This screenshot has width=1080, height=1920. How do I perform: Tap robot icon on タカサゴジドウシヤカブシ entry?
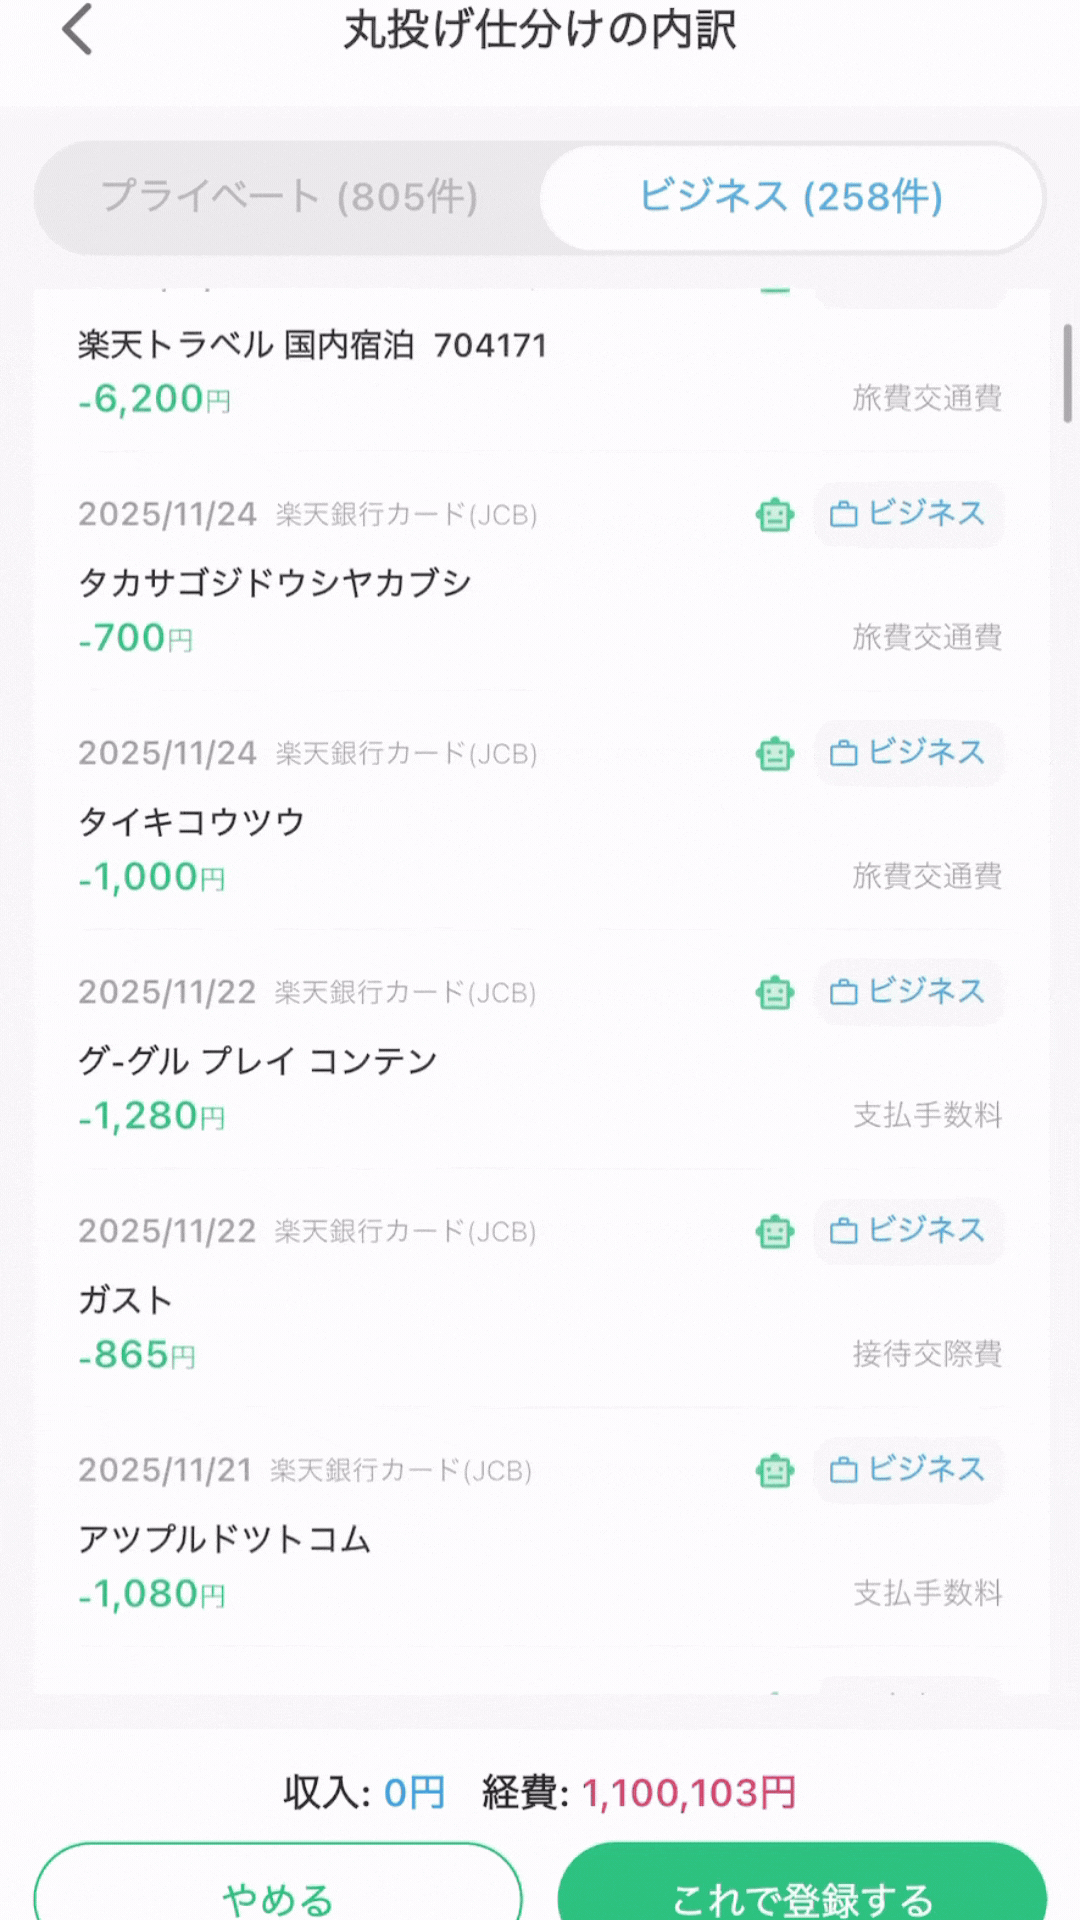click(x=775, y=515)
